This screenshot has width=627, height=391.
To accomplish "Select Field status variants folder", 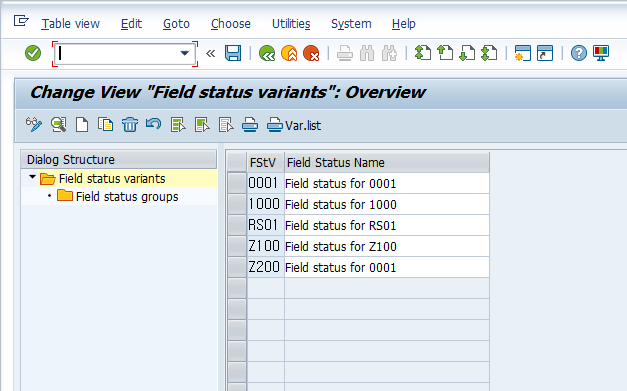I will (x=112, y=179).
